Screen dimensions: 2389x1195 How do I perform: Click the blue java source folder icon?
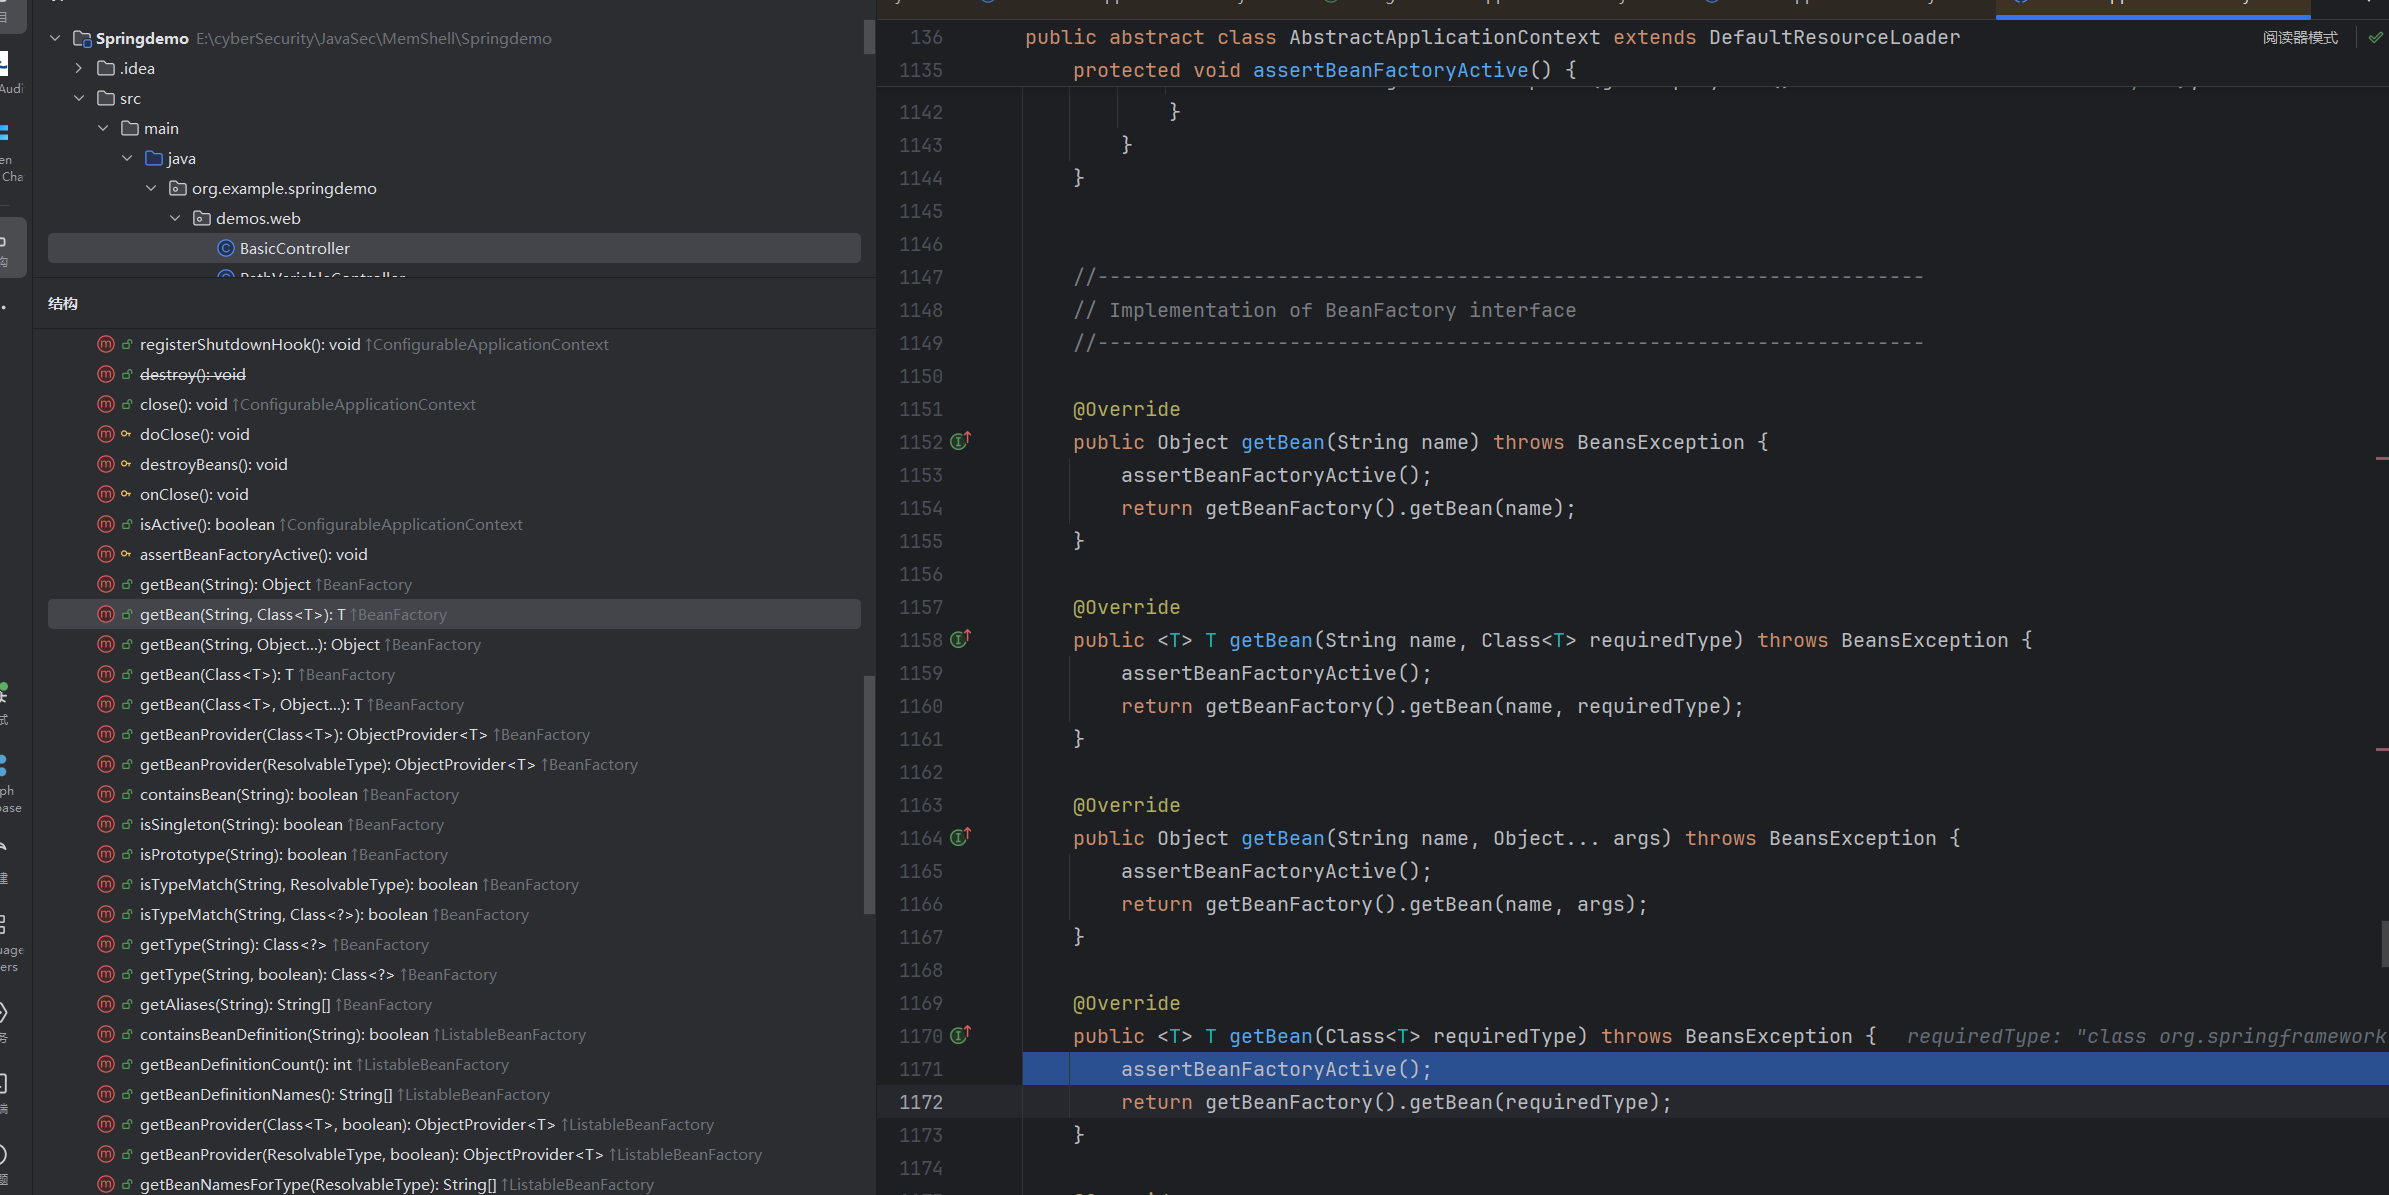point(154,158)
